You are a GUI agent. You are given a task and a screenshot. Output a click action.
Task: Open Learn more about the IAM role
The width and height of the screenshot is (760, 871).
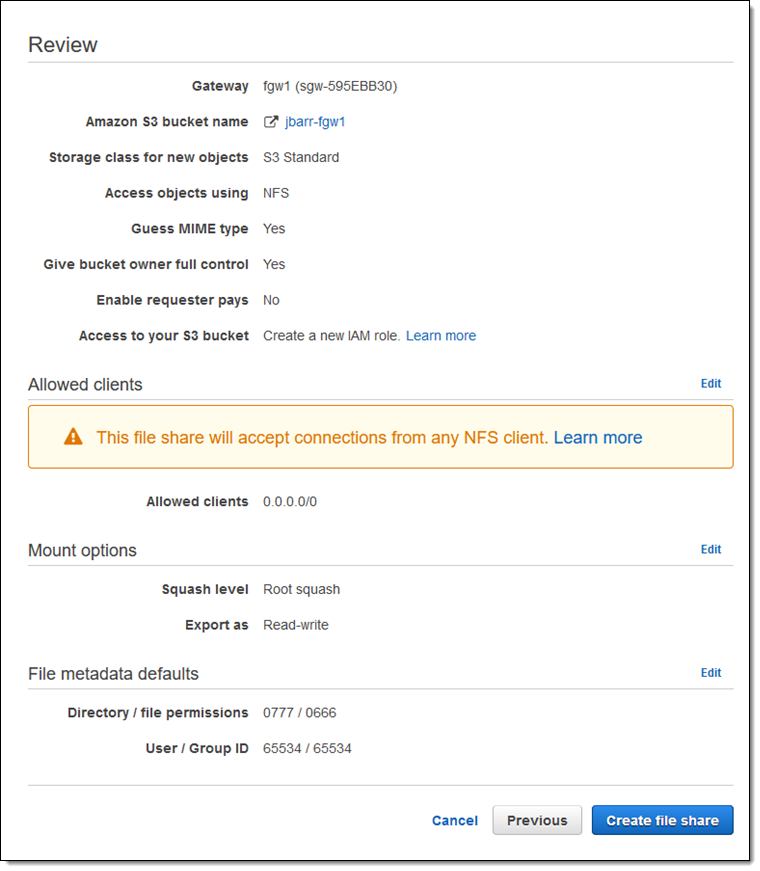coord(441,336)
